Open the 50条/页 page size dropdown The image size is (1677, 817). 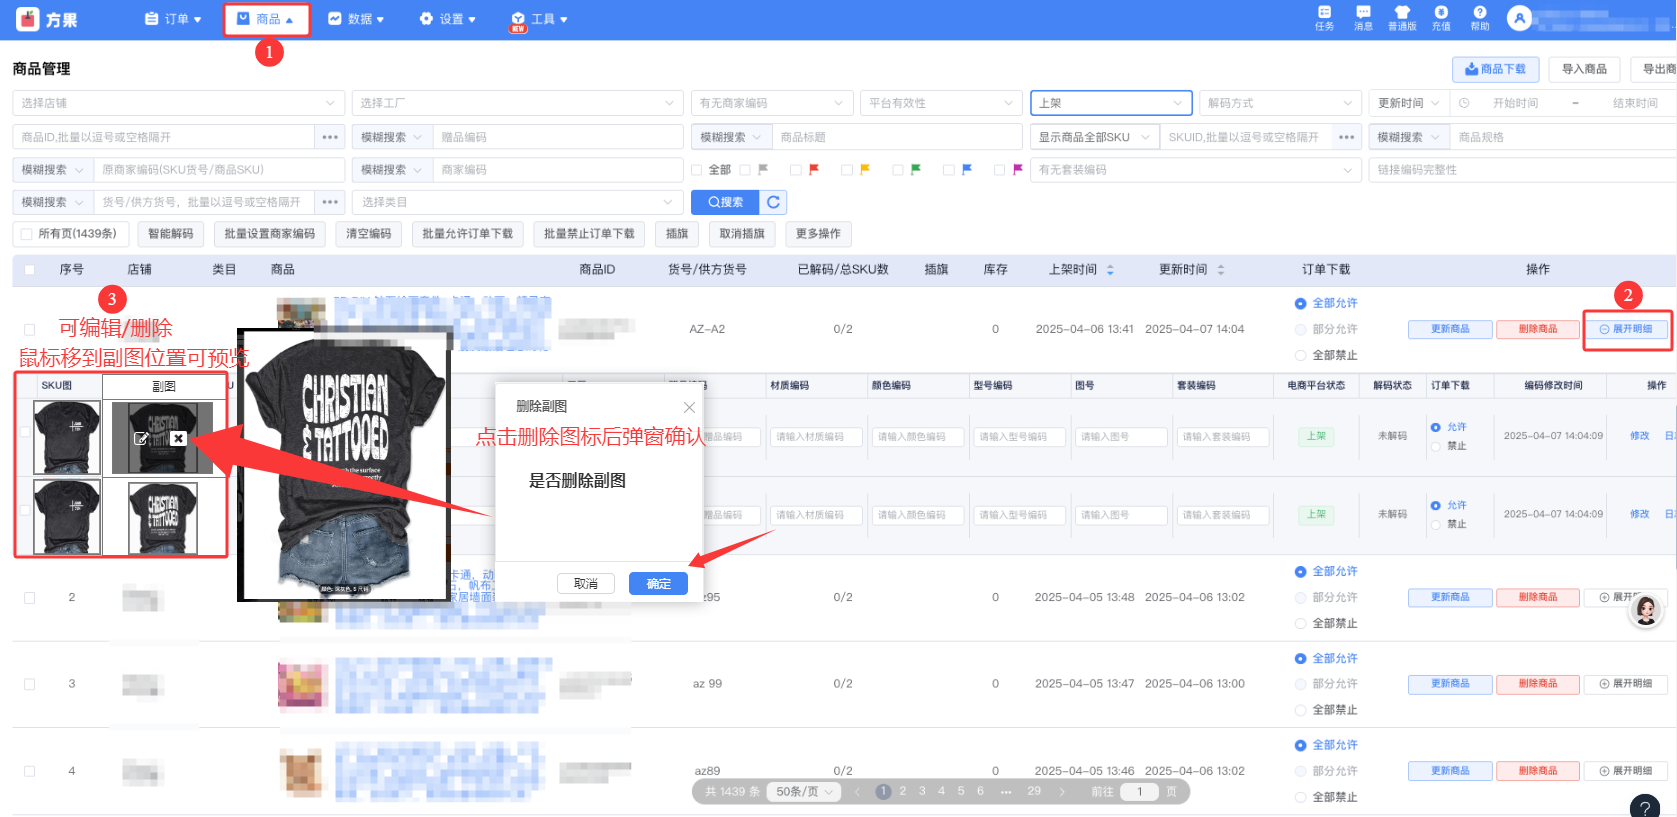coord(804,791)
